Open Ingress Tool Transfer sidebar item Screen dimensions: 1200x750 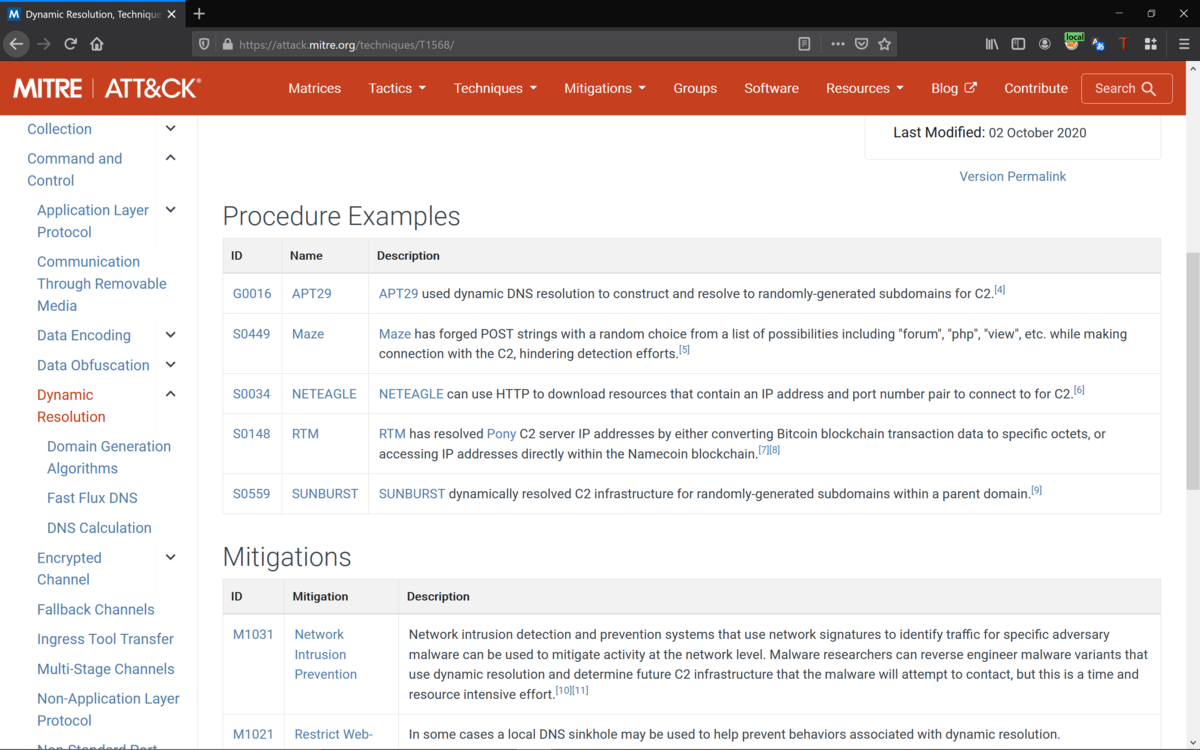click(105, 639)
